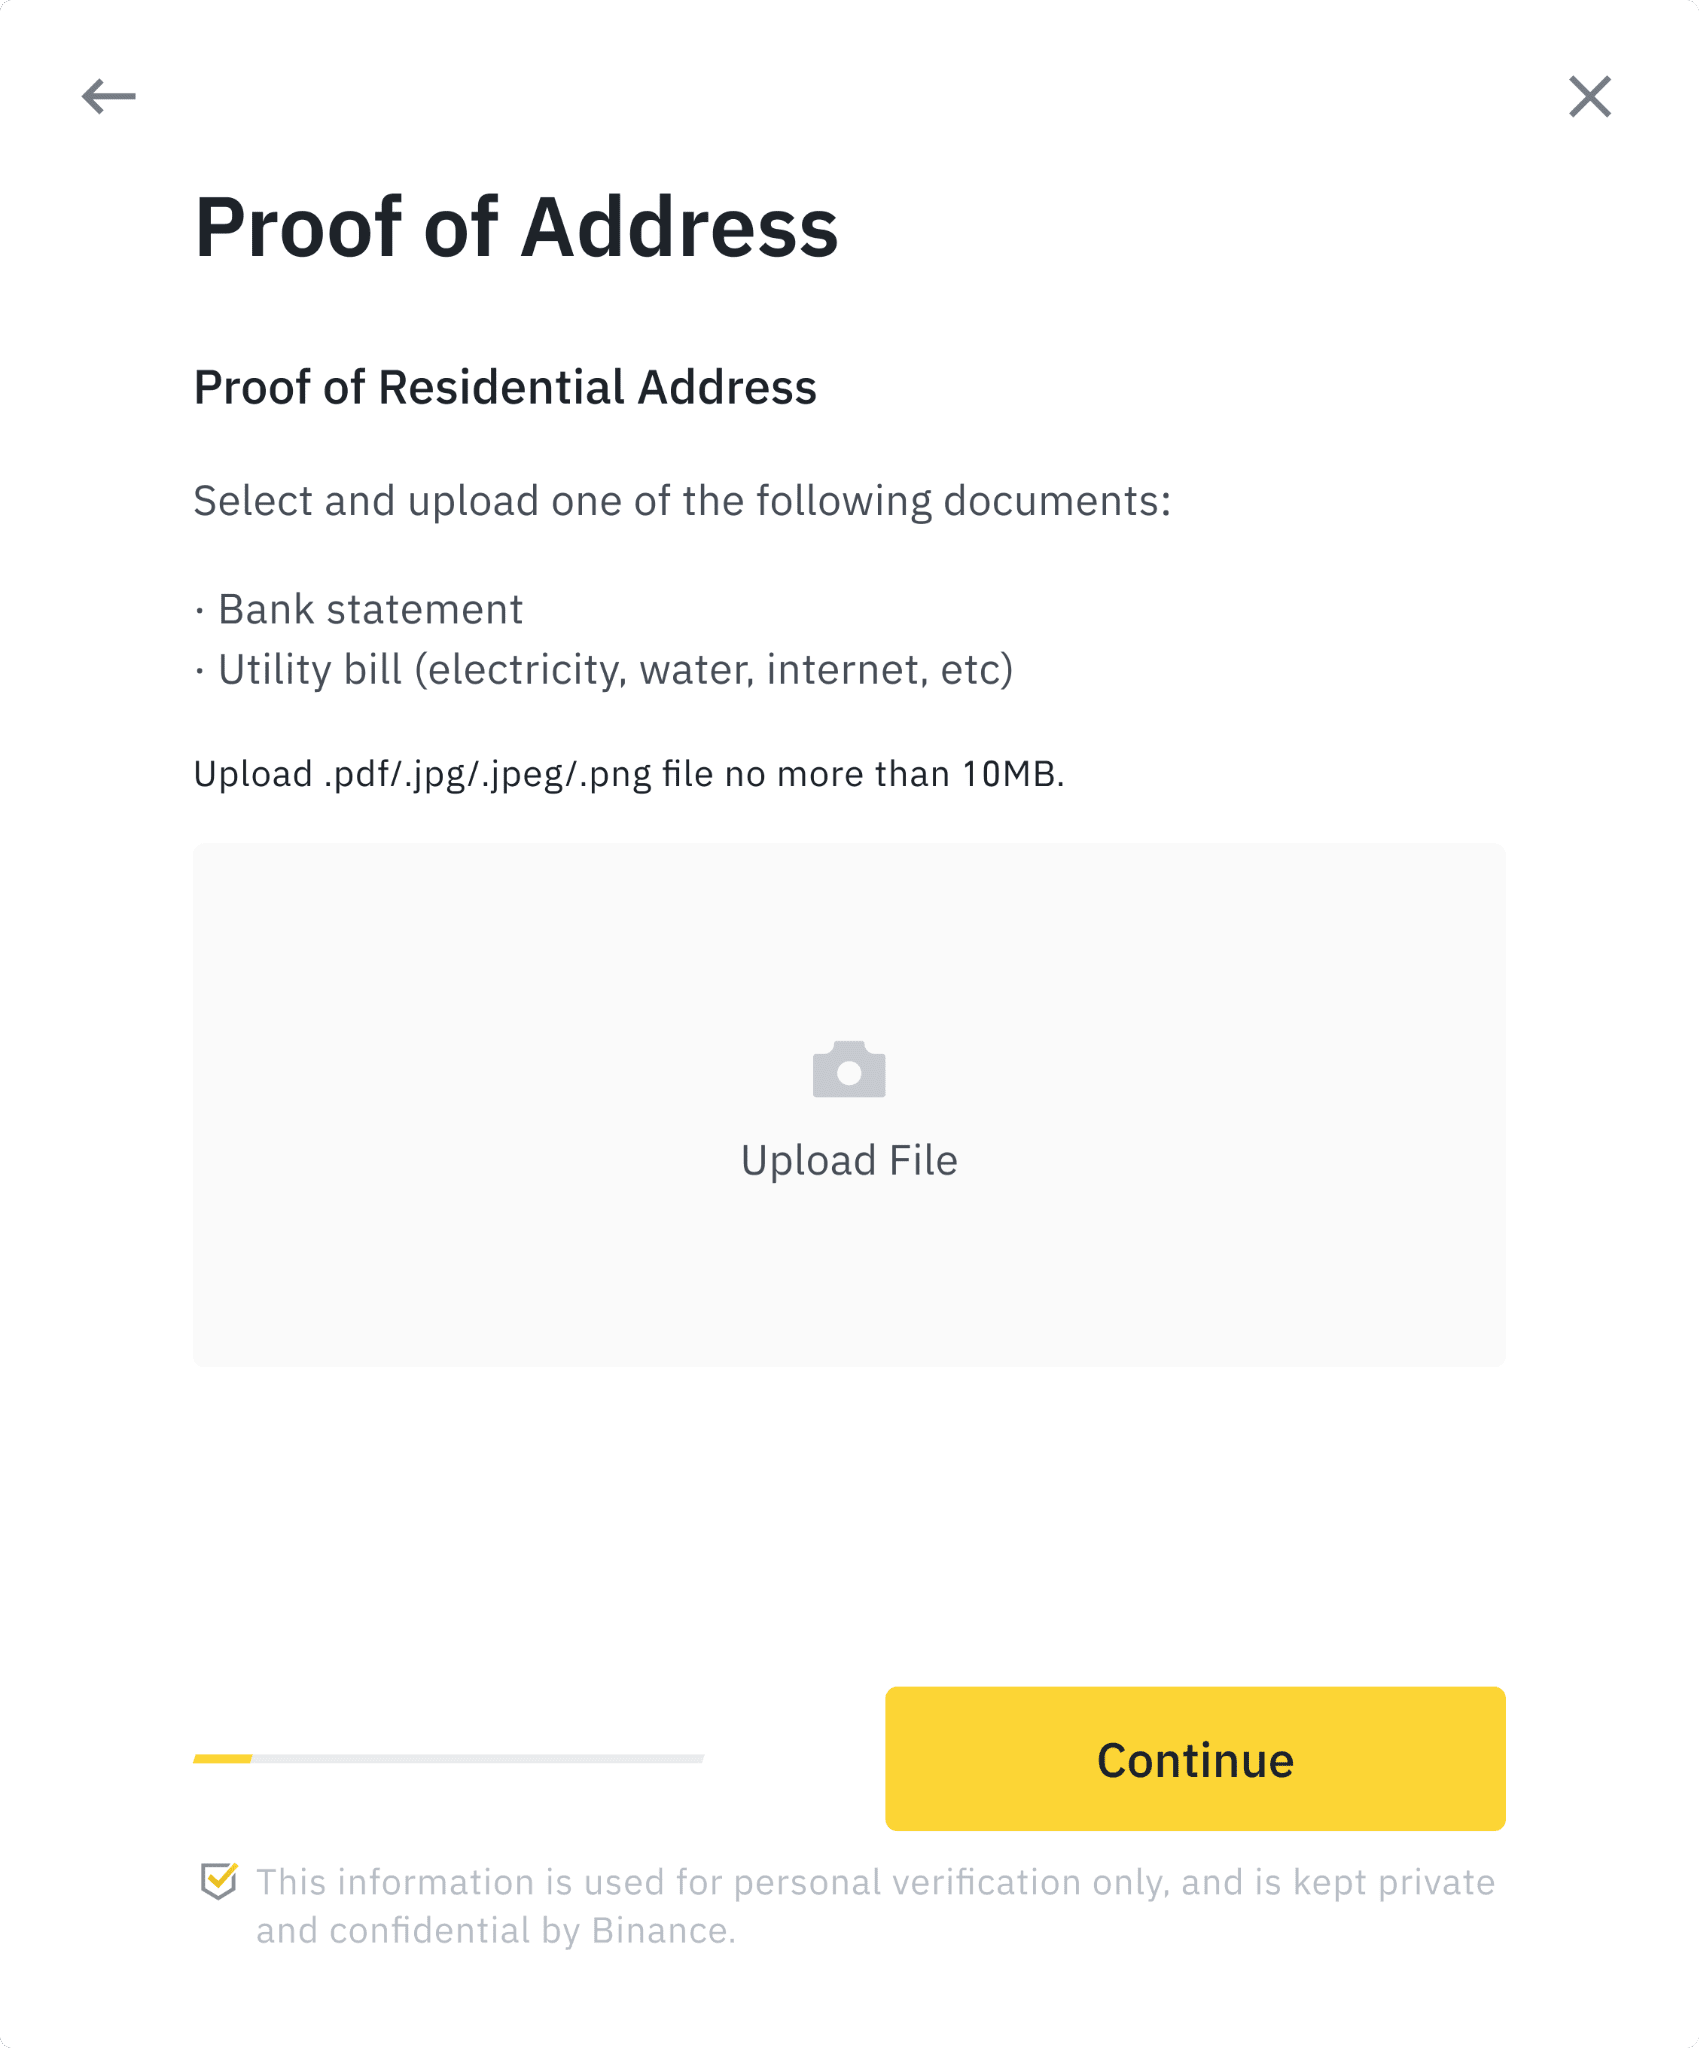The image size is (1699, 2048).
Task: Click the yellow filled progress segment
Action: point(223,1759)
